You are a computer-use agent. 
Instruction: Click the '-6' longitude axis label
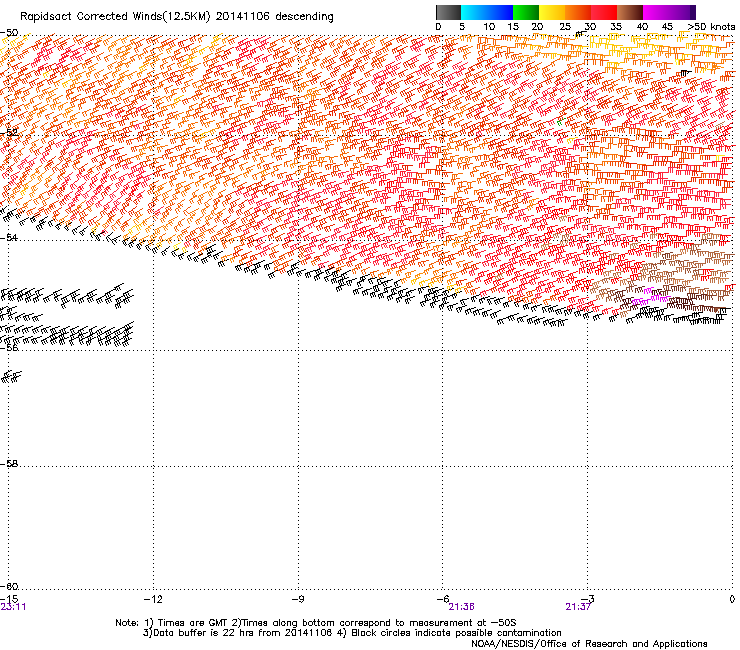tap(443, 599)
